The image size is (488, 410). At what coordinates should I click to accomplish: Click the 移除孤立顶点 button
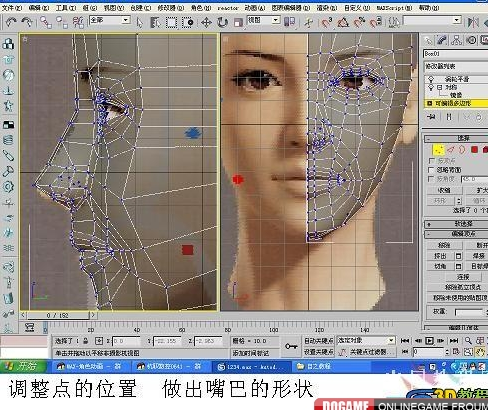tap(458, 287)
